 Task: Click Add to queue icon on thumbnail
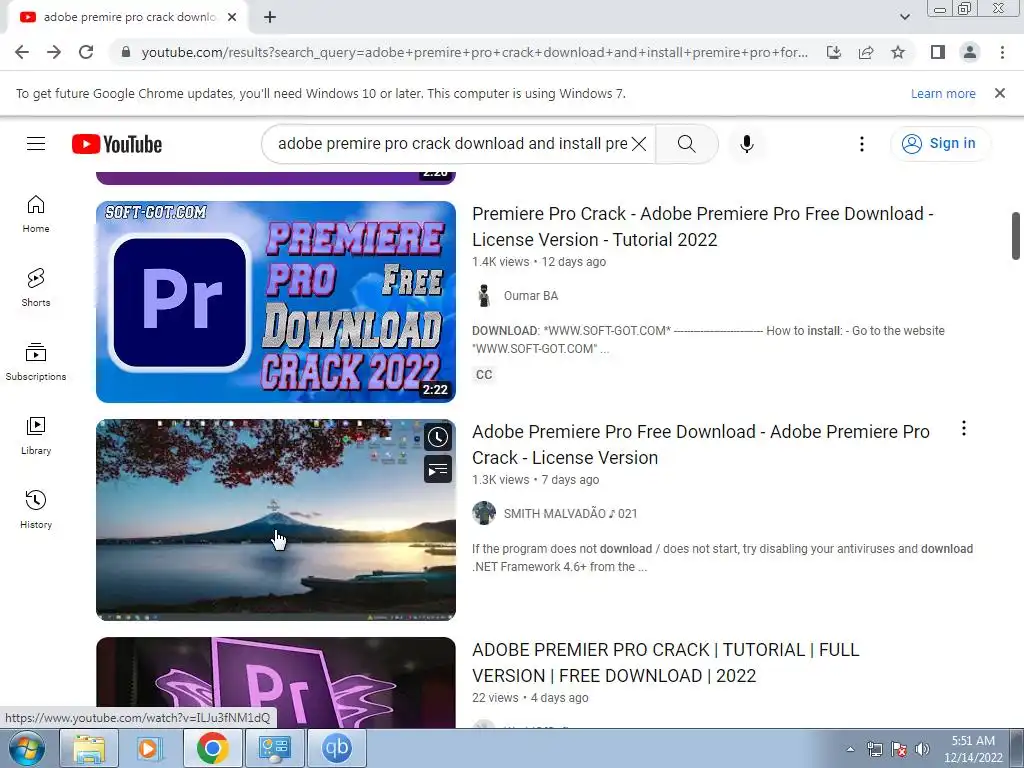[438, 470]
